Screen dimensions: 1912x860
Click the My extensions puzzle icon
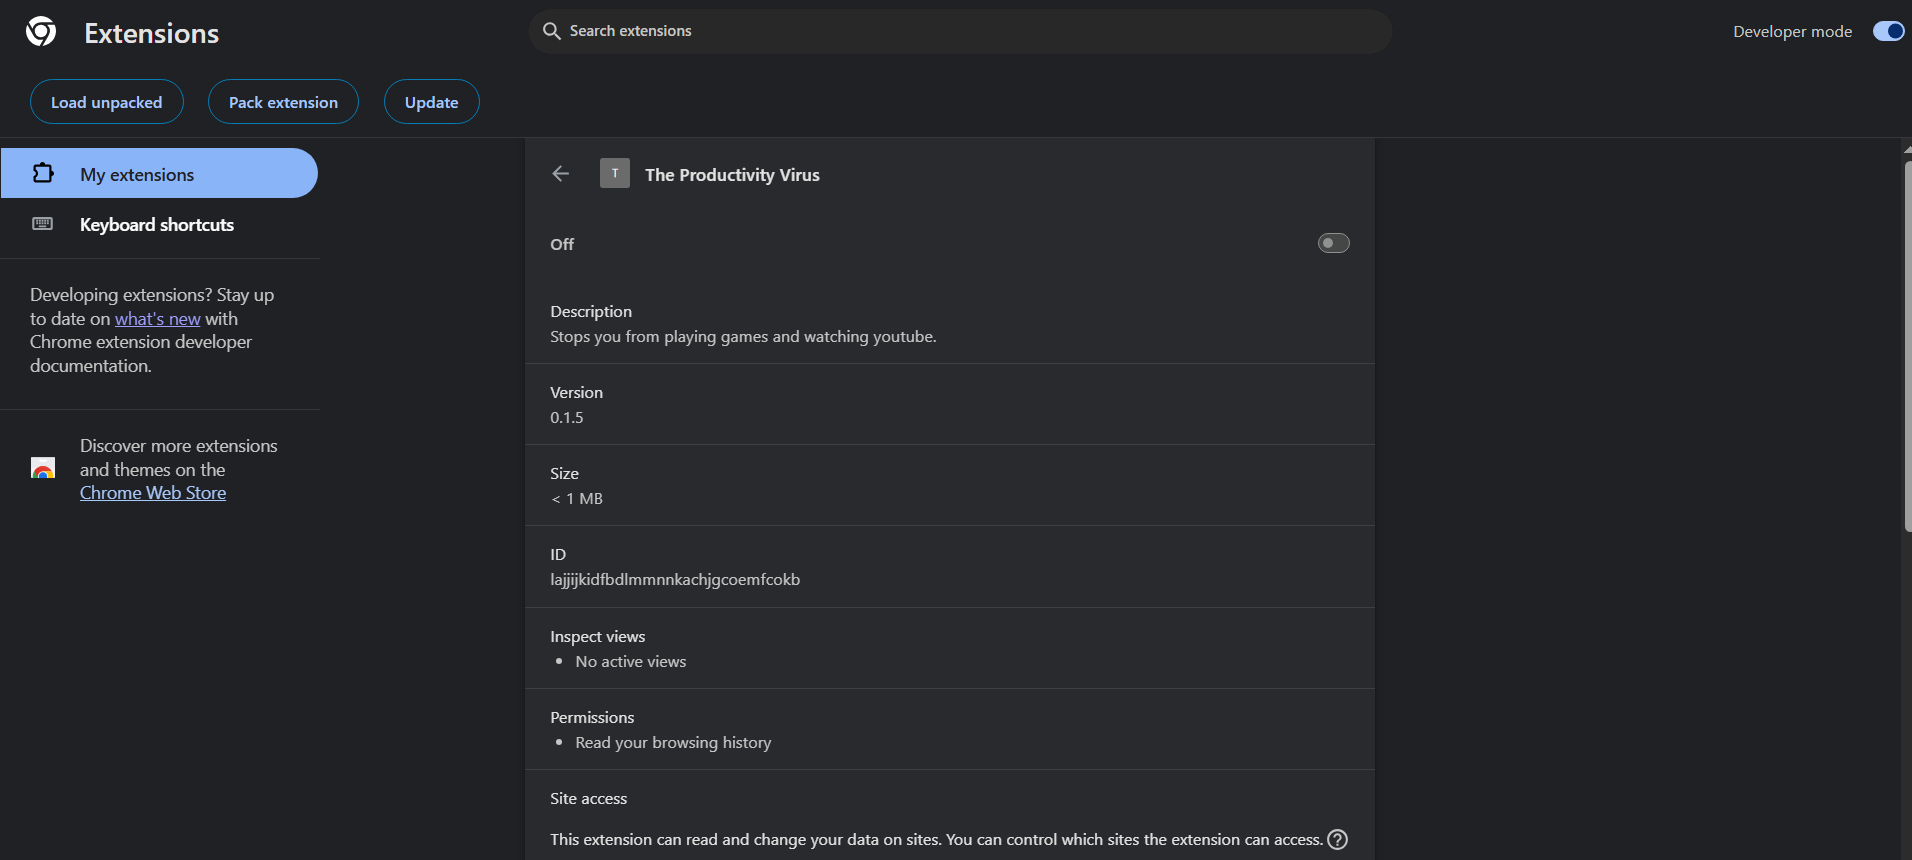point(43,173)
